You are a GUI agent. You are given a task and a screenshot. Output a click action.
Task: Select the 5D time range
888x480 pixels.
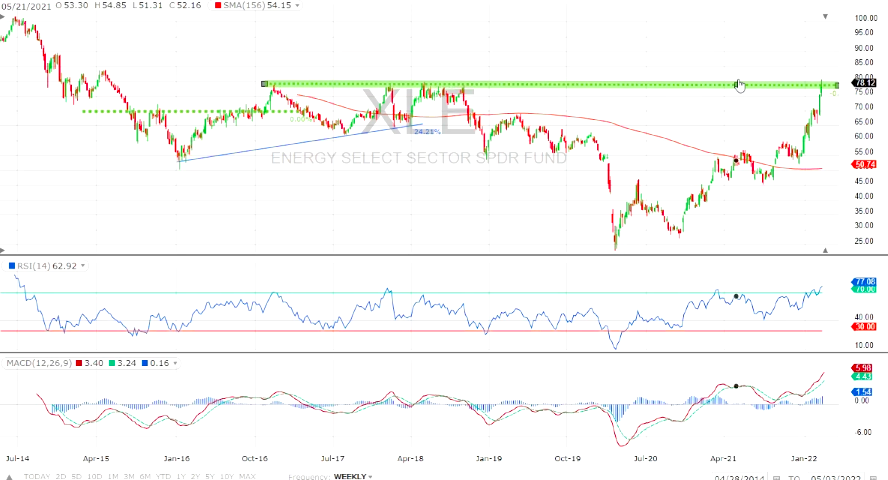(76, 477)
